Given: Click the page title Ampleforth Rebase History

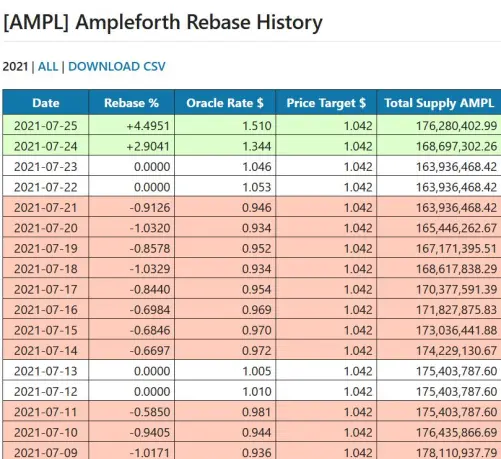Looking at the screenshot, I should [163, 23].
